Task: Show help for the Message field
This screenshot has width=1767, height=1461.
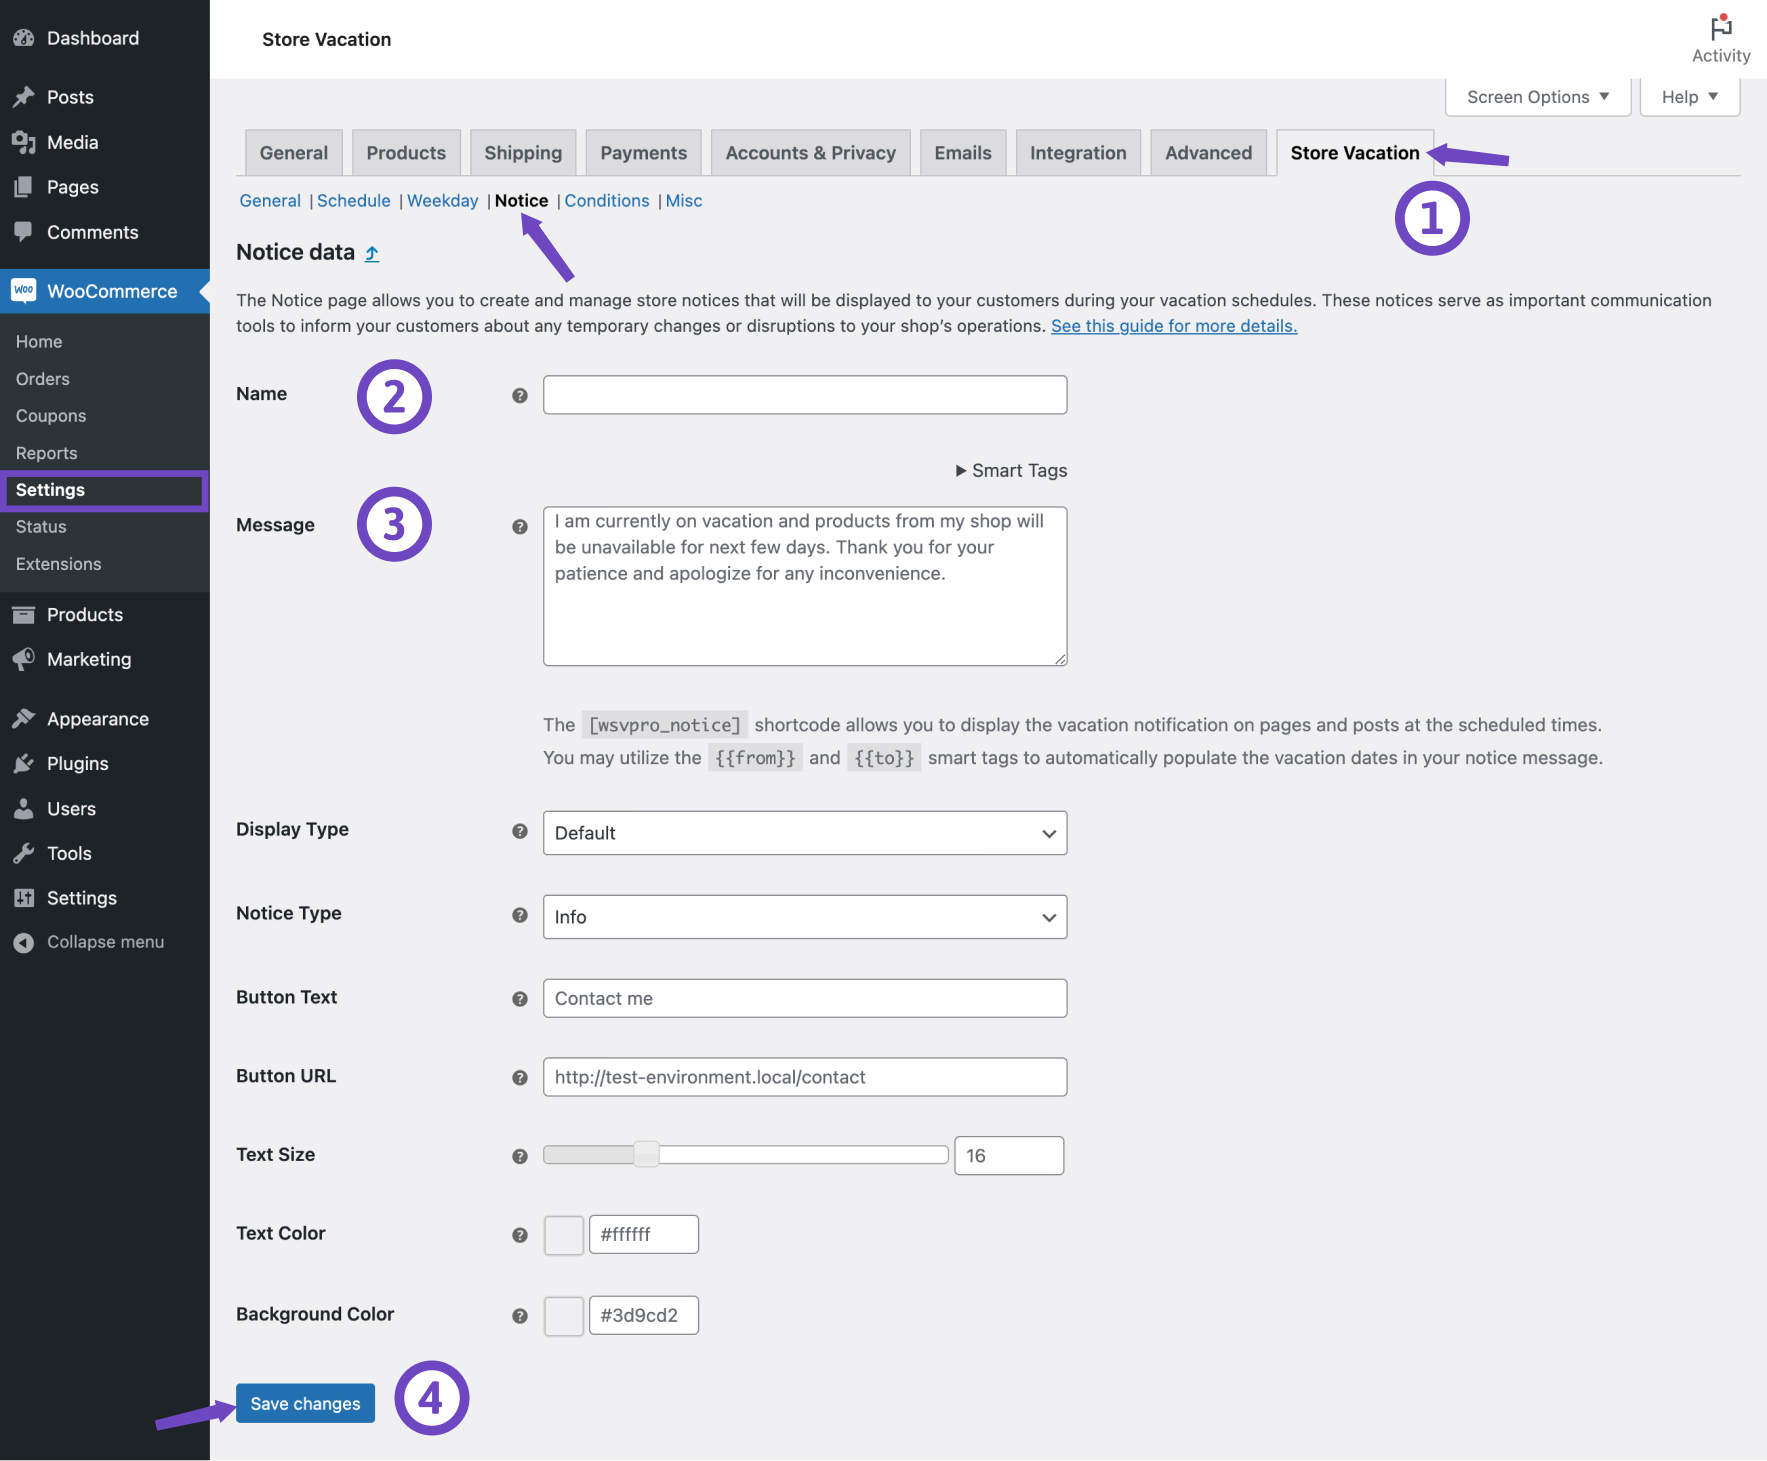Action: point(520,525)
